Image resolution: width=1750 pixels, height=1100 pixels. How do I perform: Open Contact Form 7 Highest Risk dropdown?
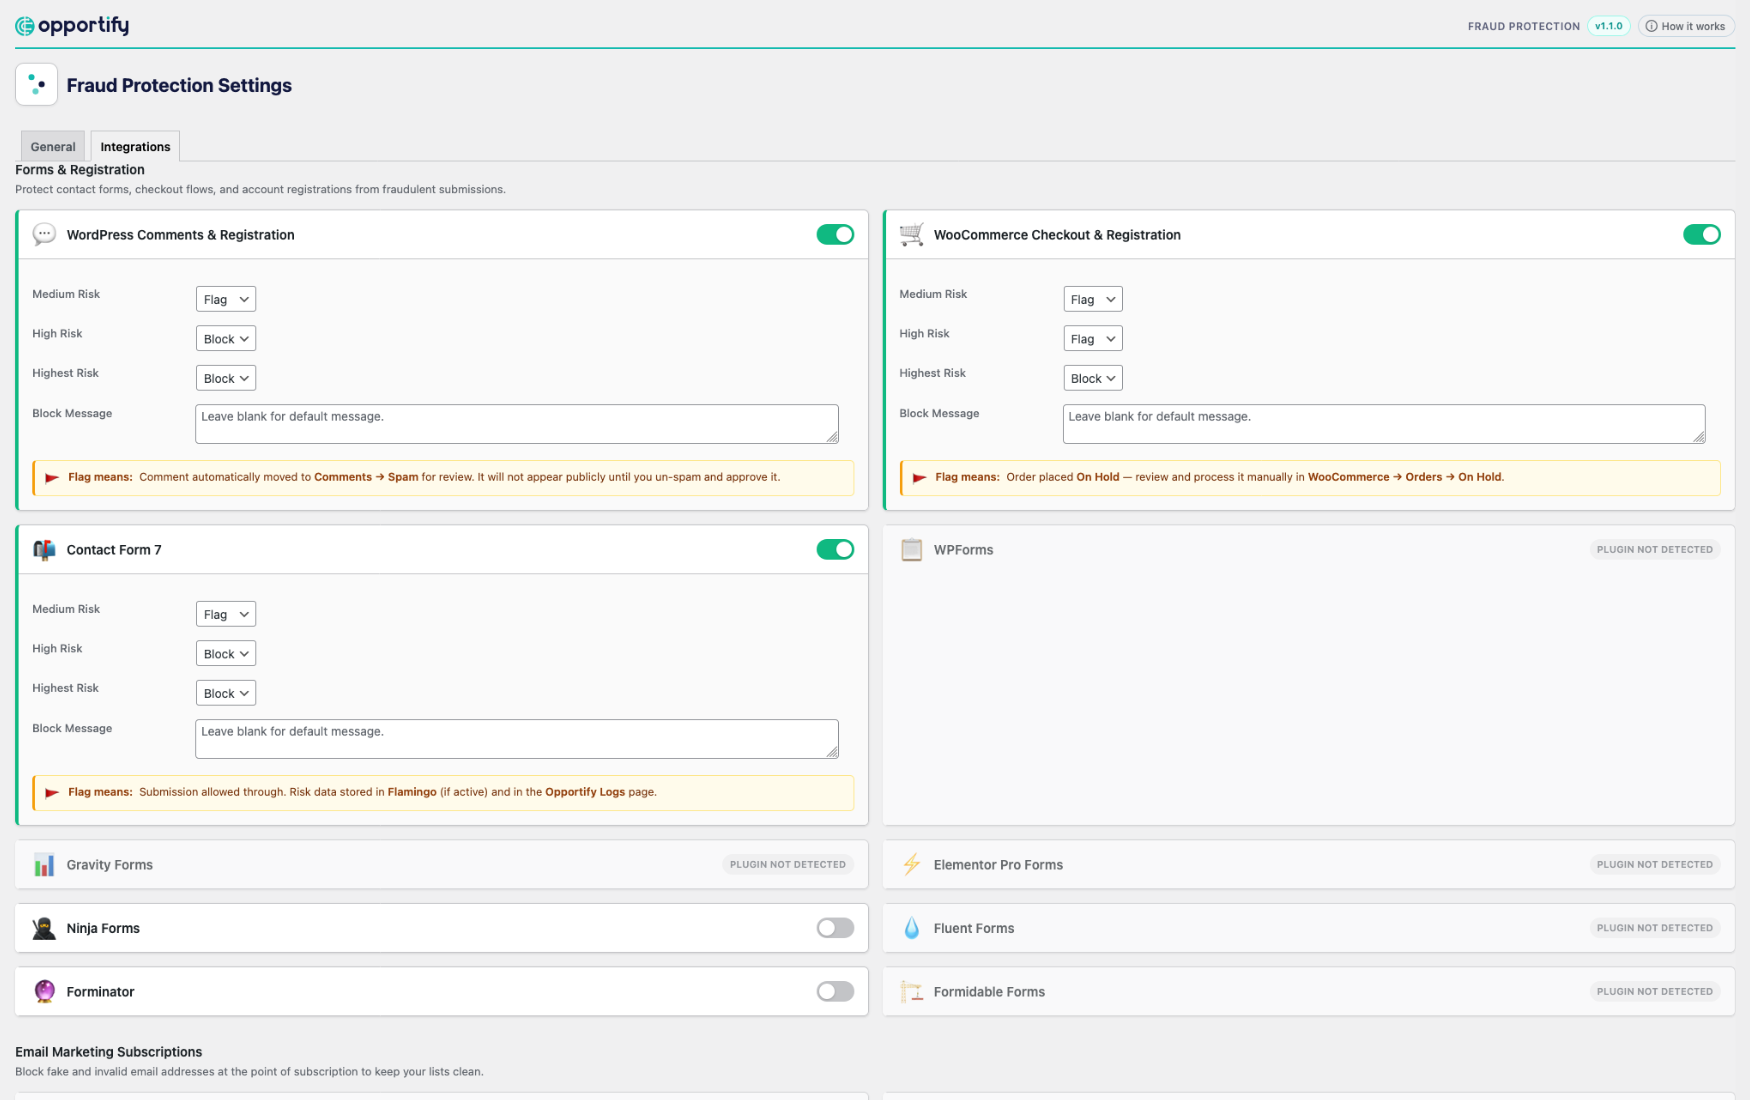[x=226, y=693]
